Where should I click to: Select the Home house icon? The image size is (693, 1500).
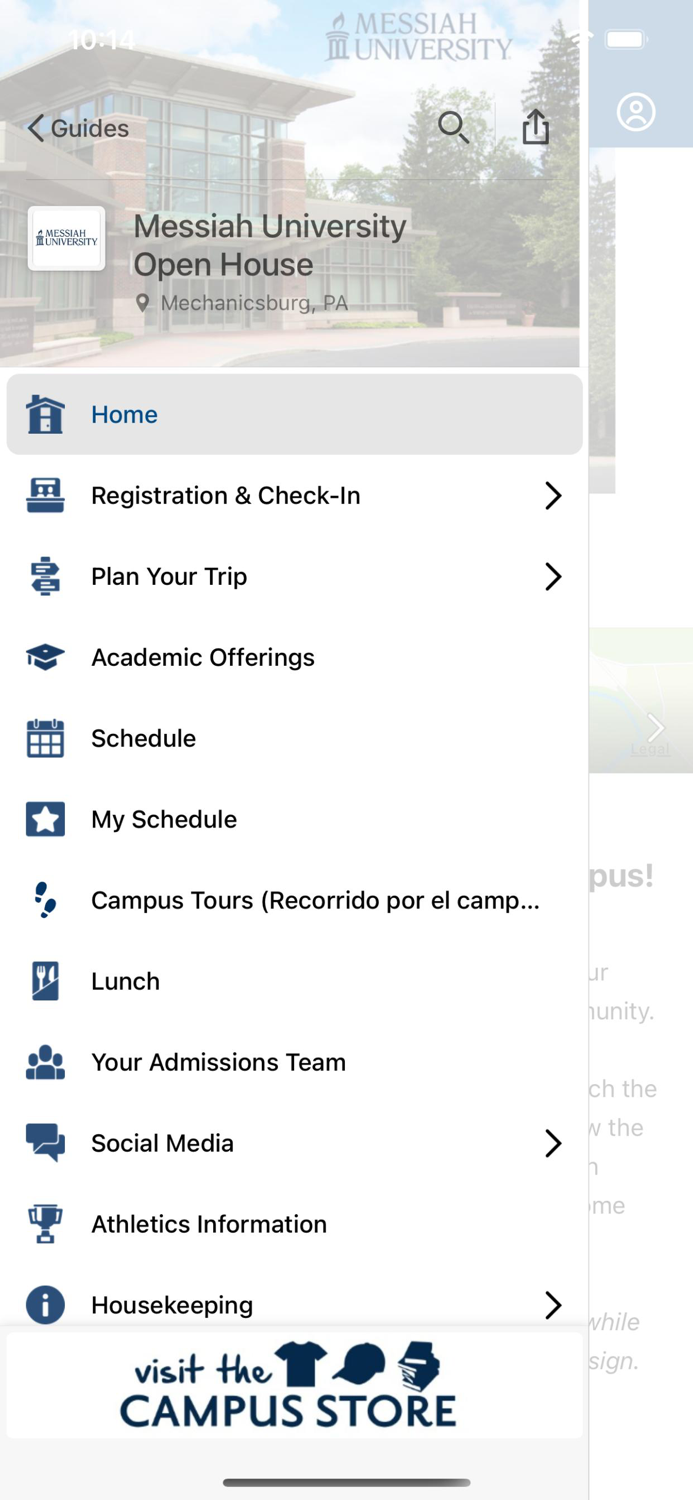[x=44, y=414]
